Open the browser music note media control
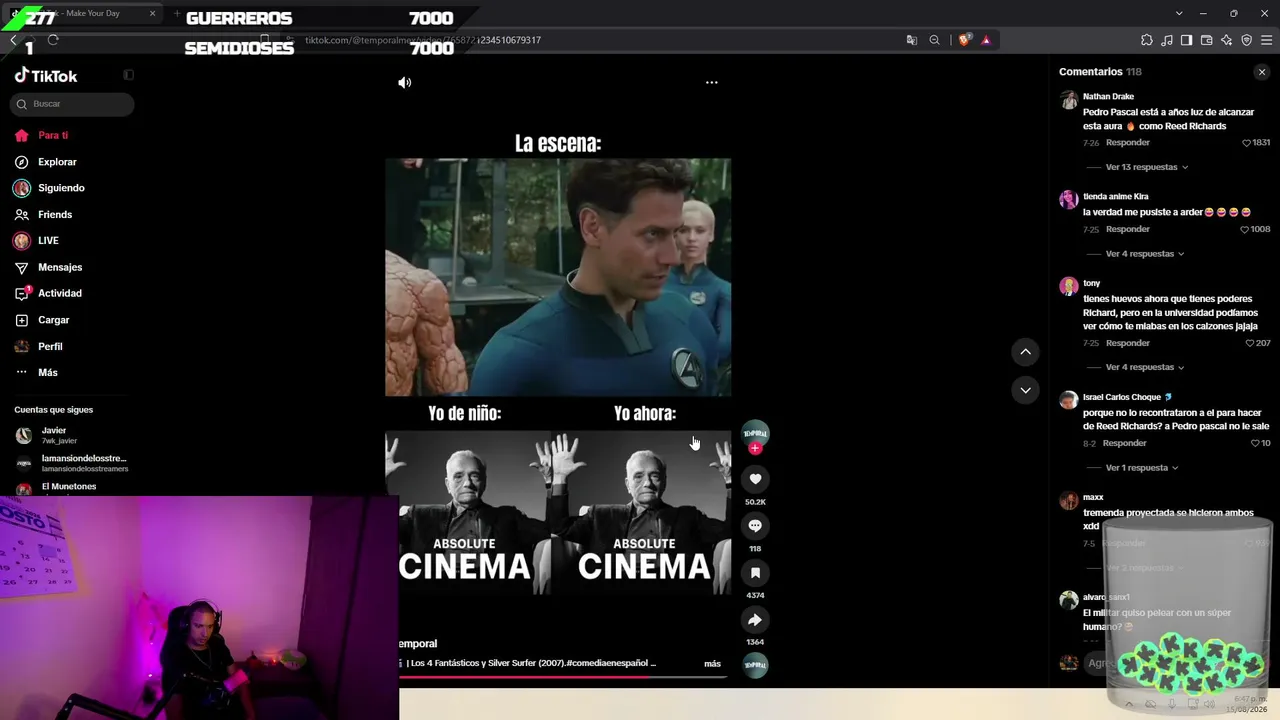The width and height of the screenshot is (1280, 720). 1166,40
